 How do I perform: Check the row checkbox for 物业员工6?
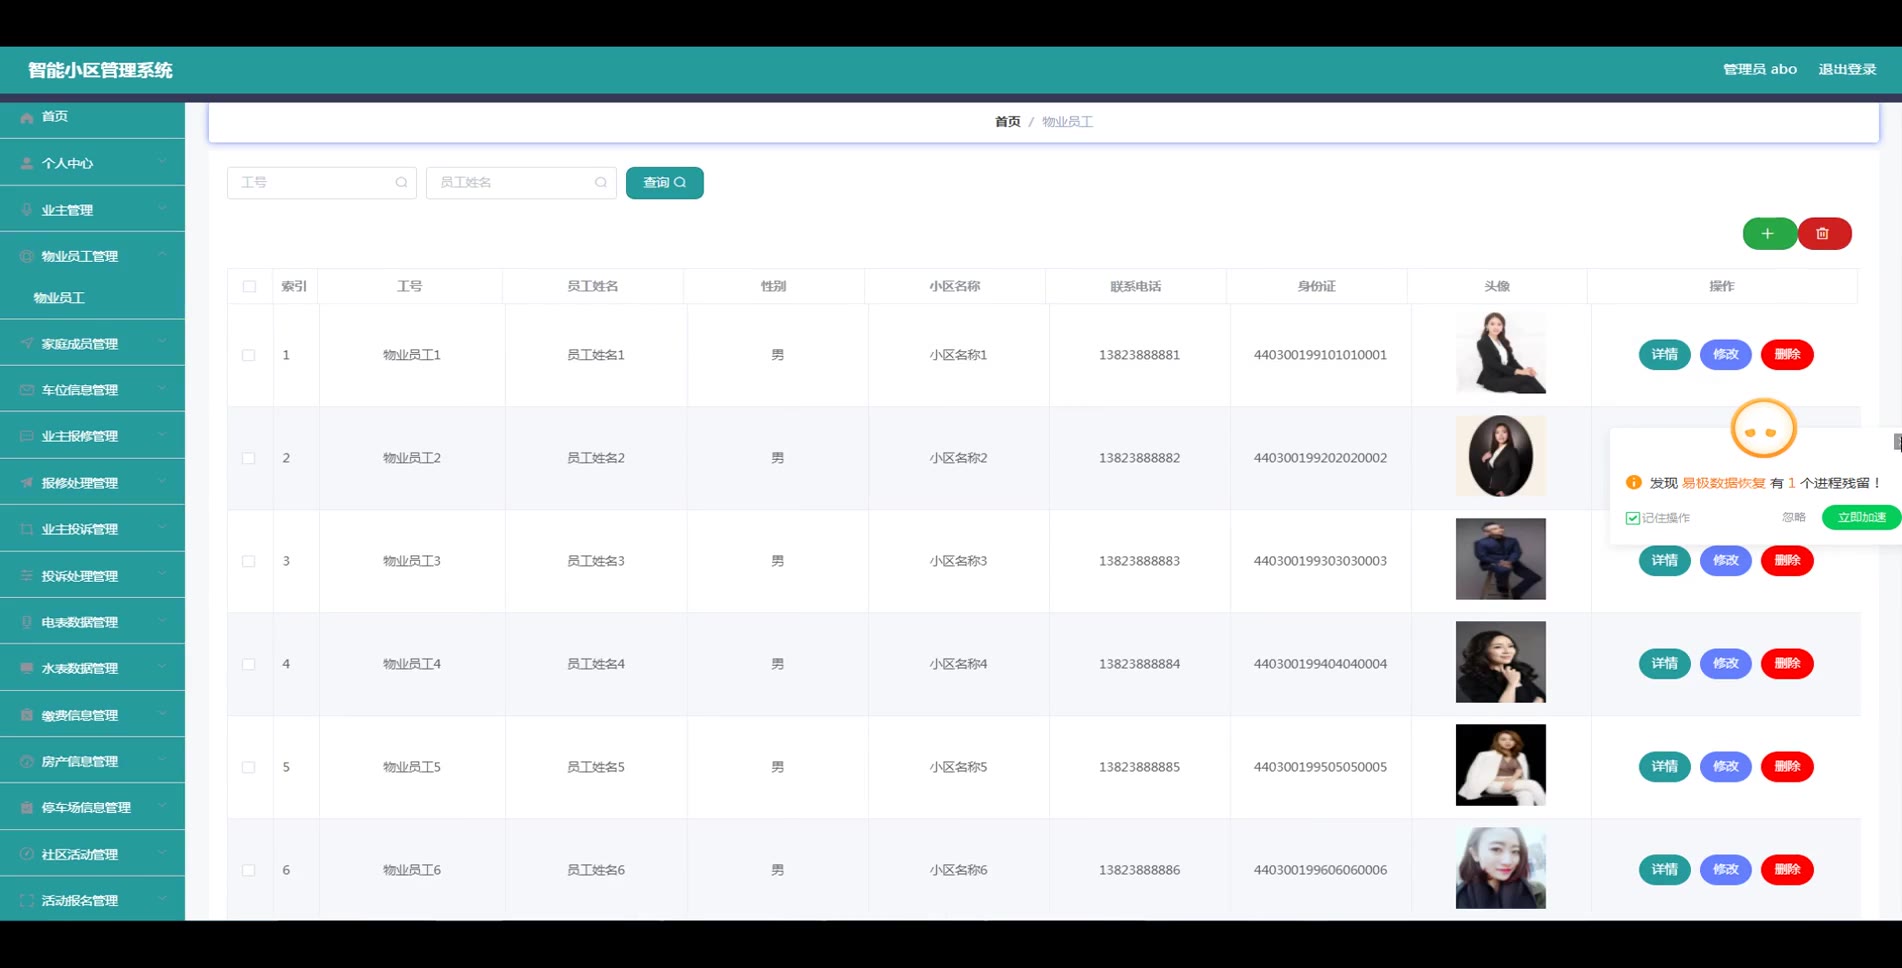[x=248, y=870]
